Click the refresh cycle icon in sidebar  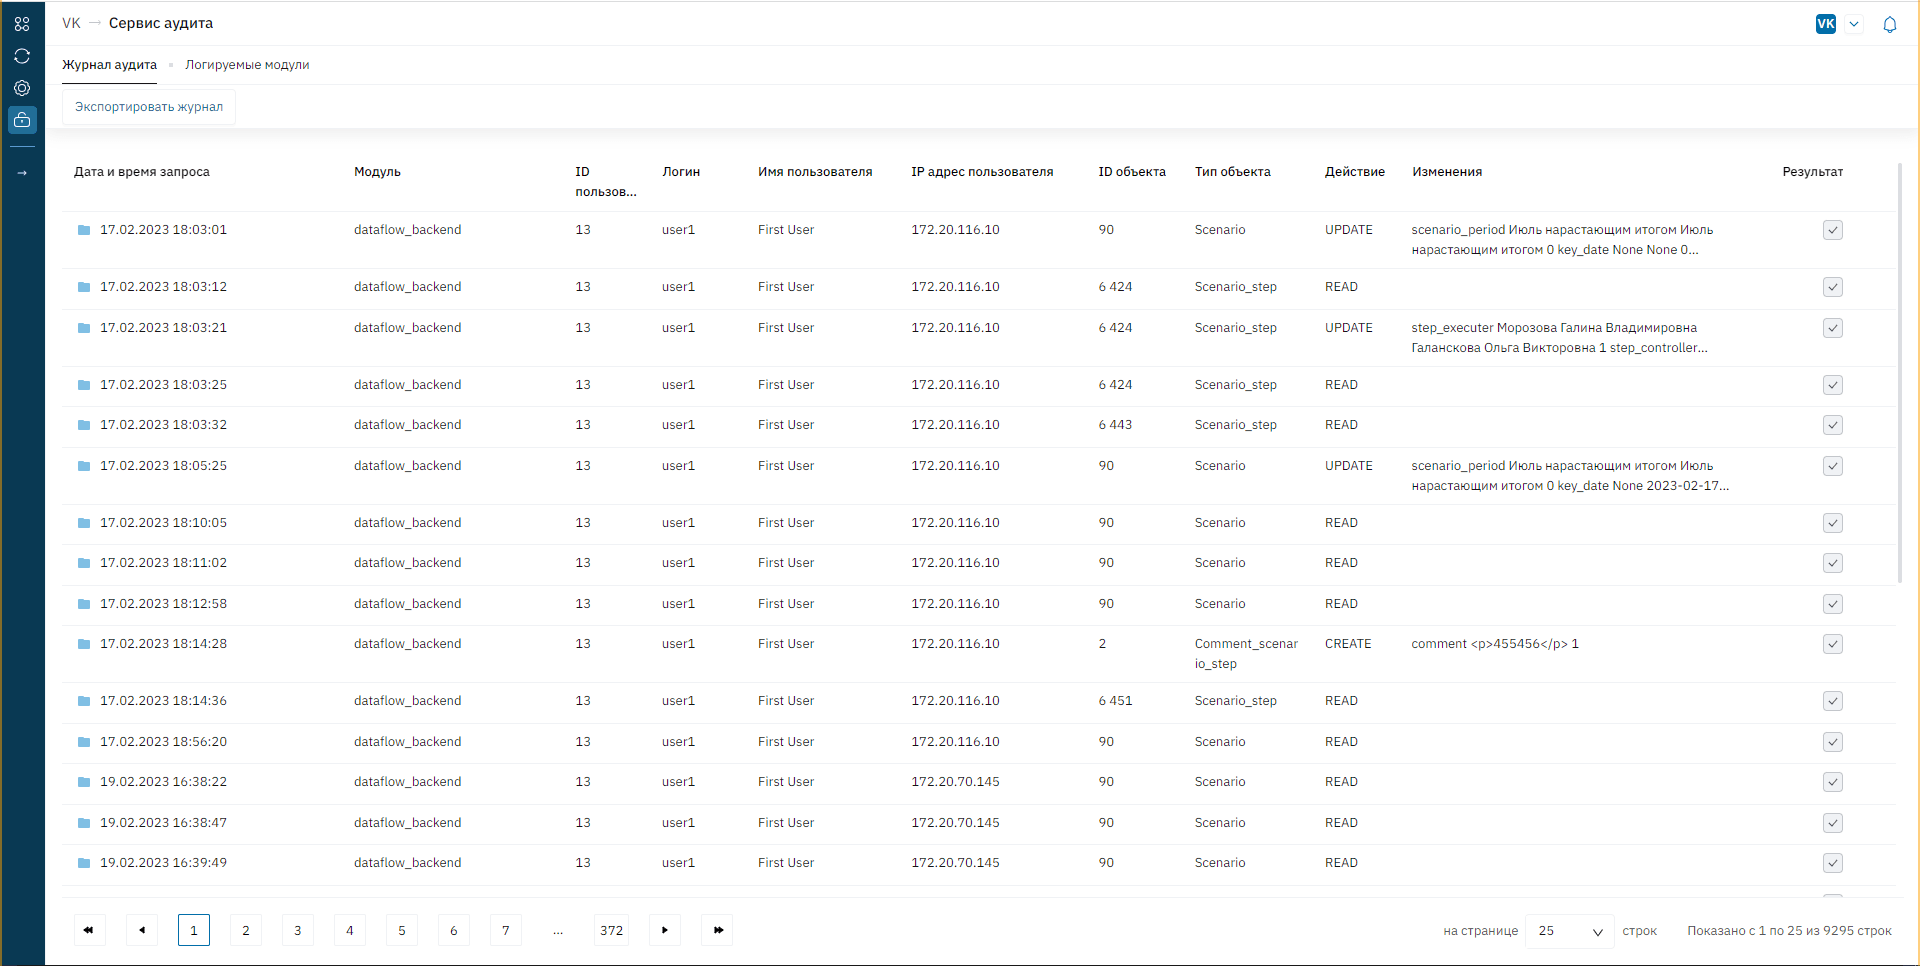point(22,56)
